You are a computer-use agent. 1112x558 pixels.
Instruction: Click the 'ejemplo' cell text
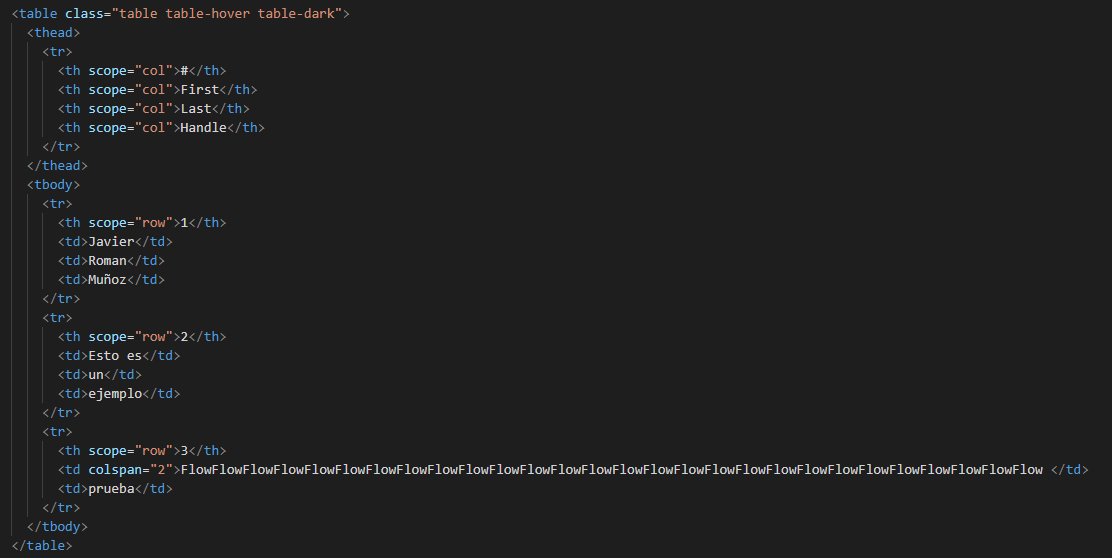pyautogui.click(x=116, y=394)
